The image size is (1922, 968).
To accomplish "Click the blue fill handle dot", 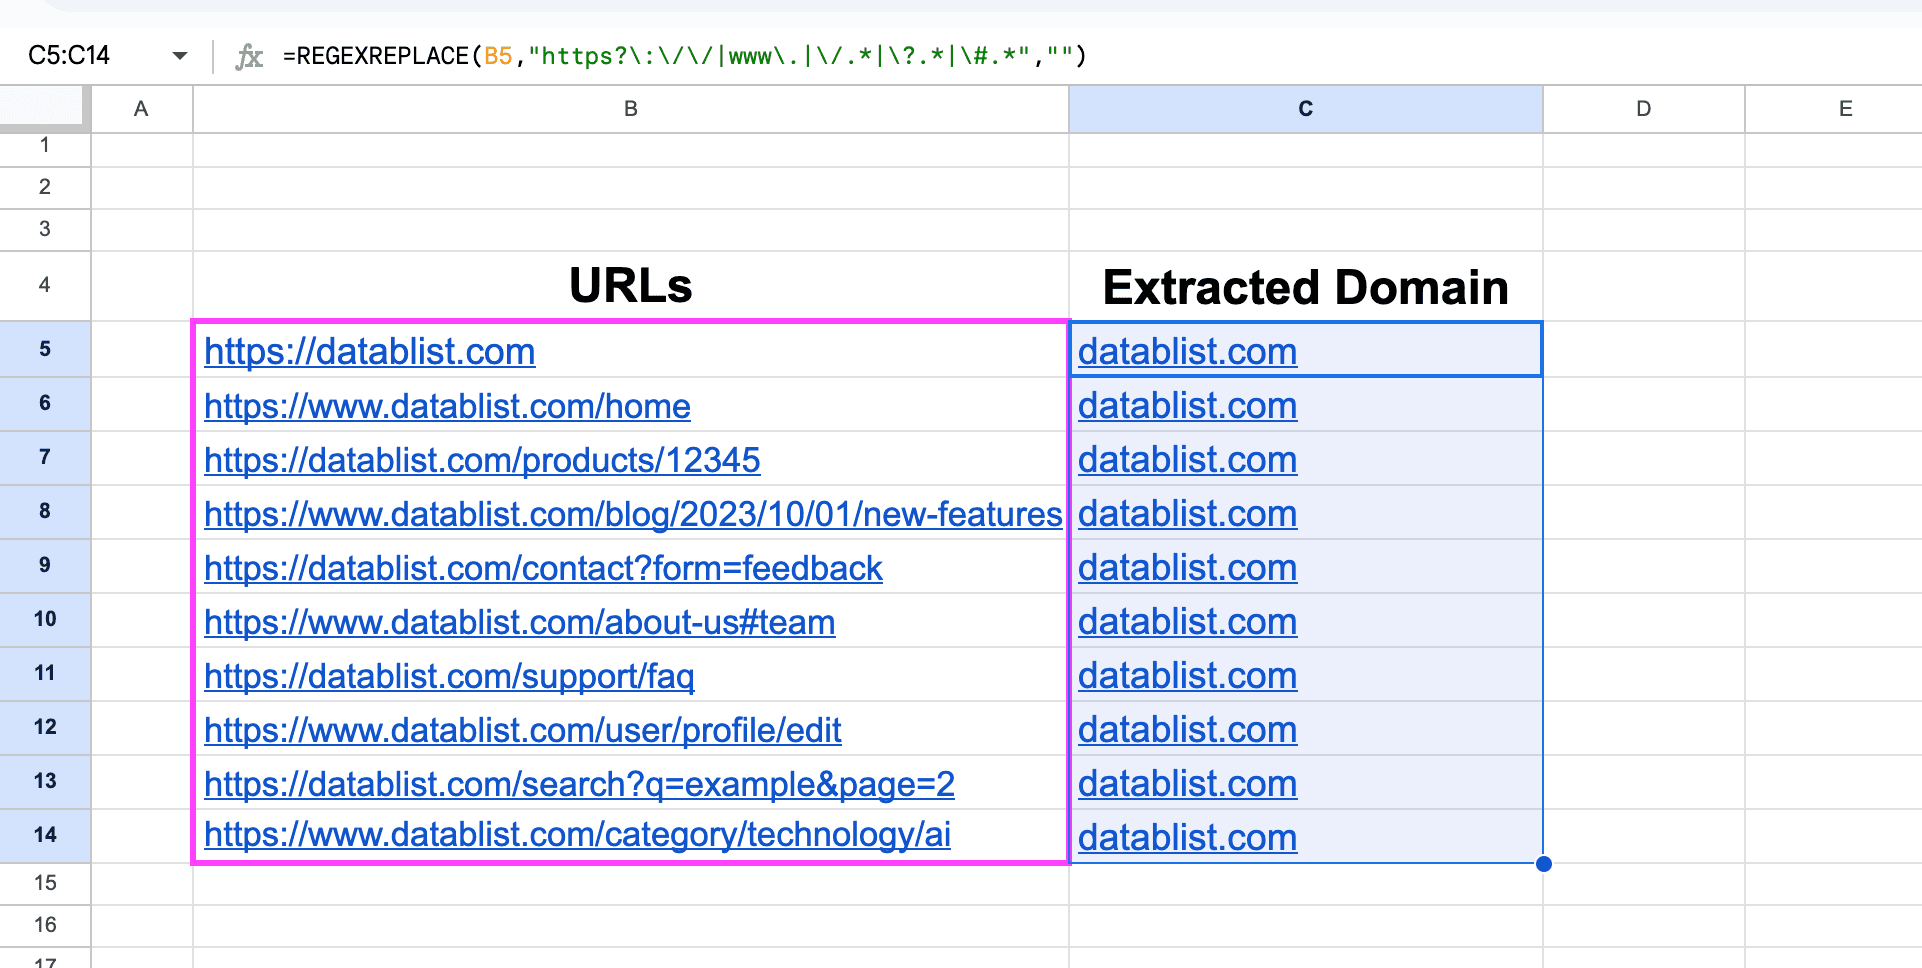I will 1545,862.
